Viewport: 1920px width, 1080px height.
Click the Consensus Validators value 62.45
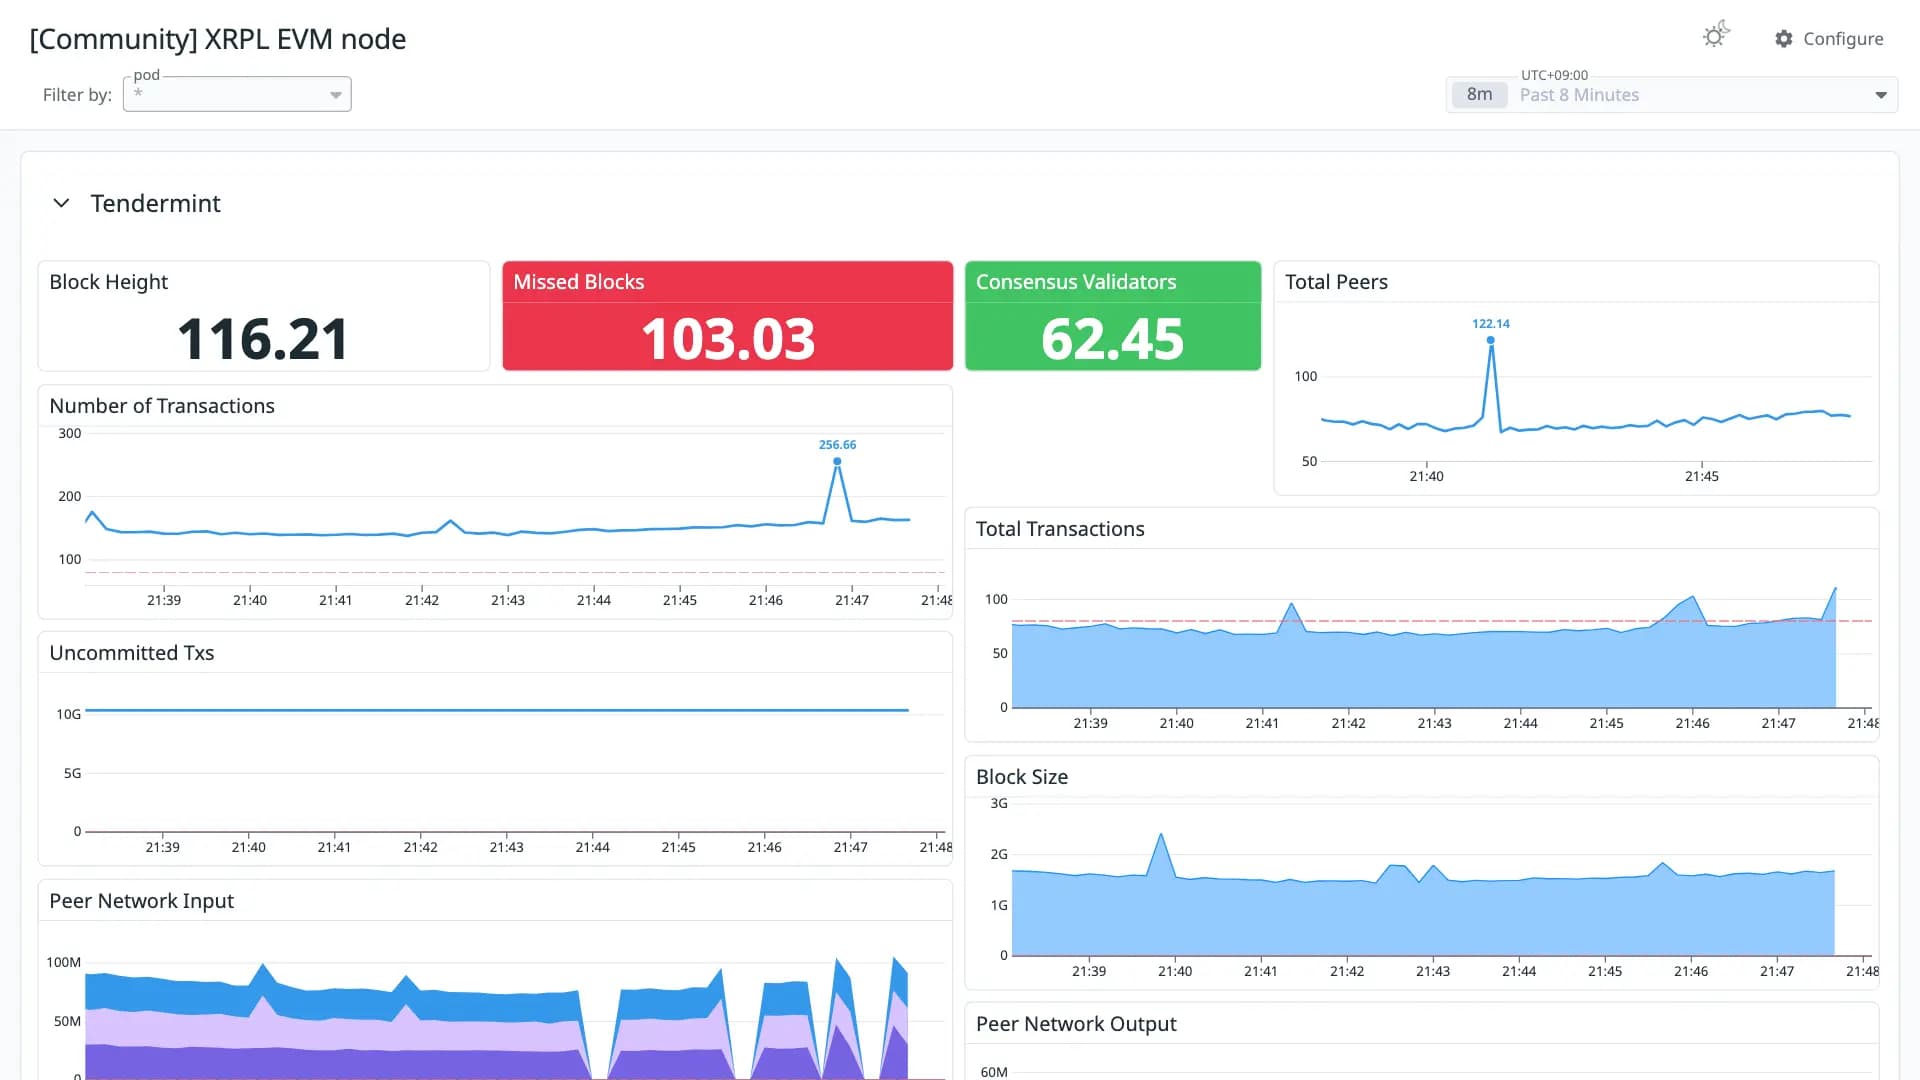click(1112, 339)
